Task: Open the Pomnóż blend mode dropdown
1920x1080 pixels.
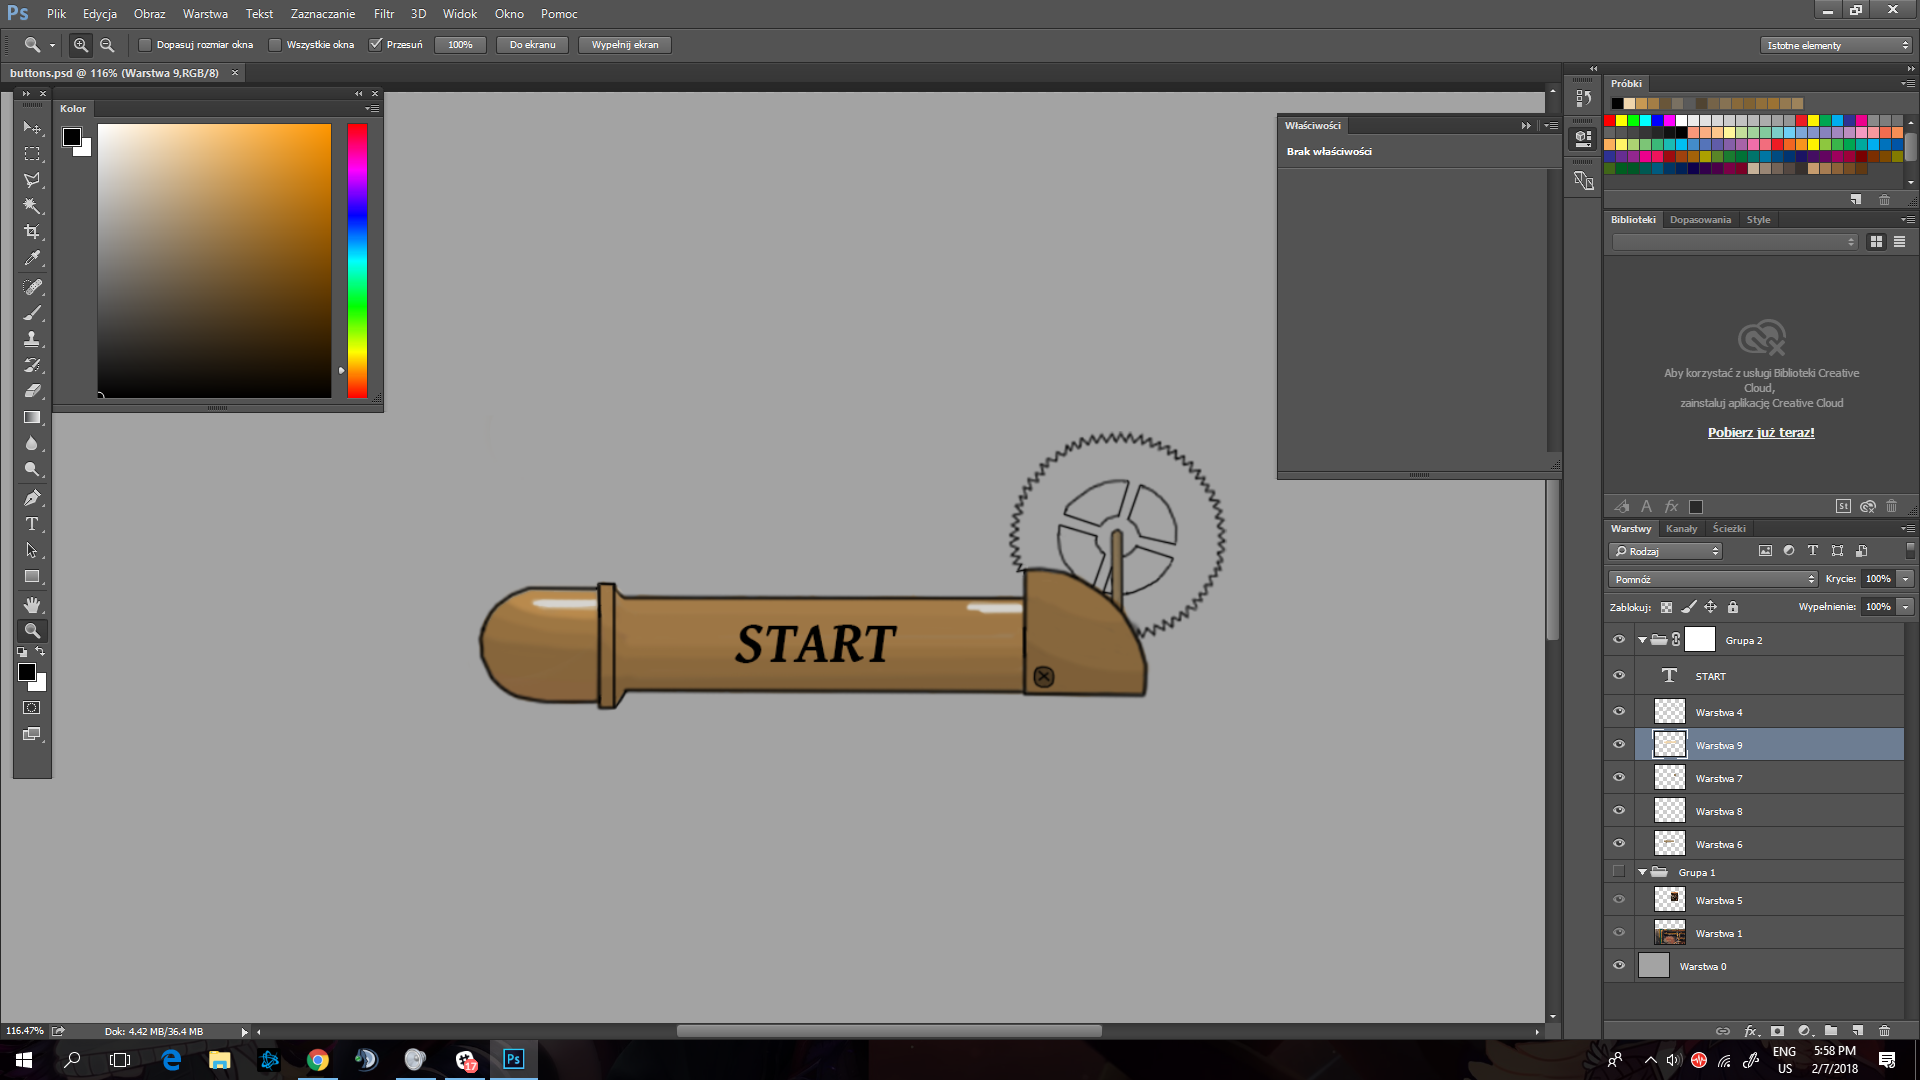Action: 1712,578
